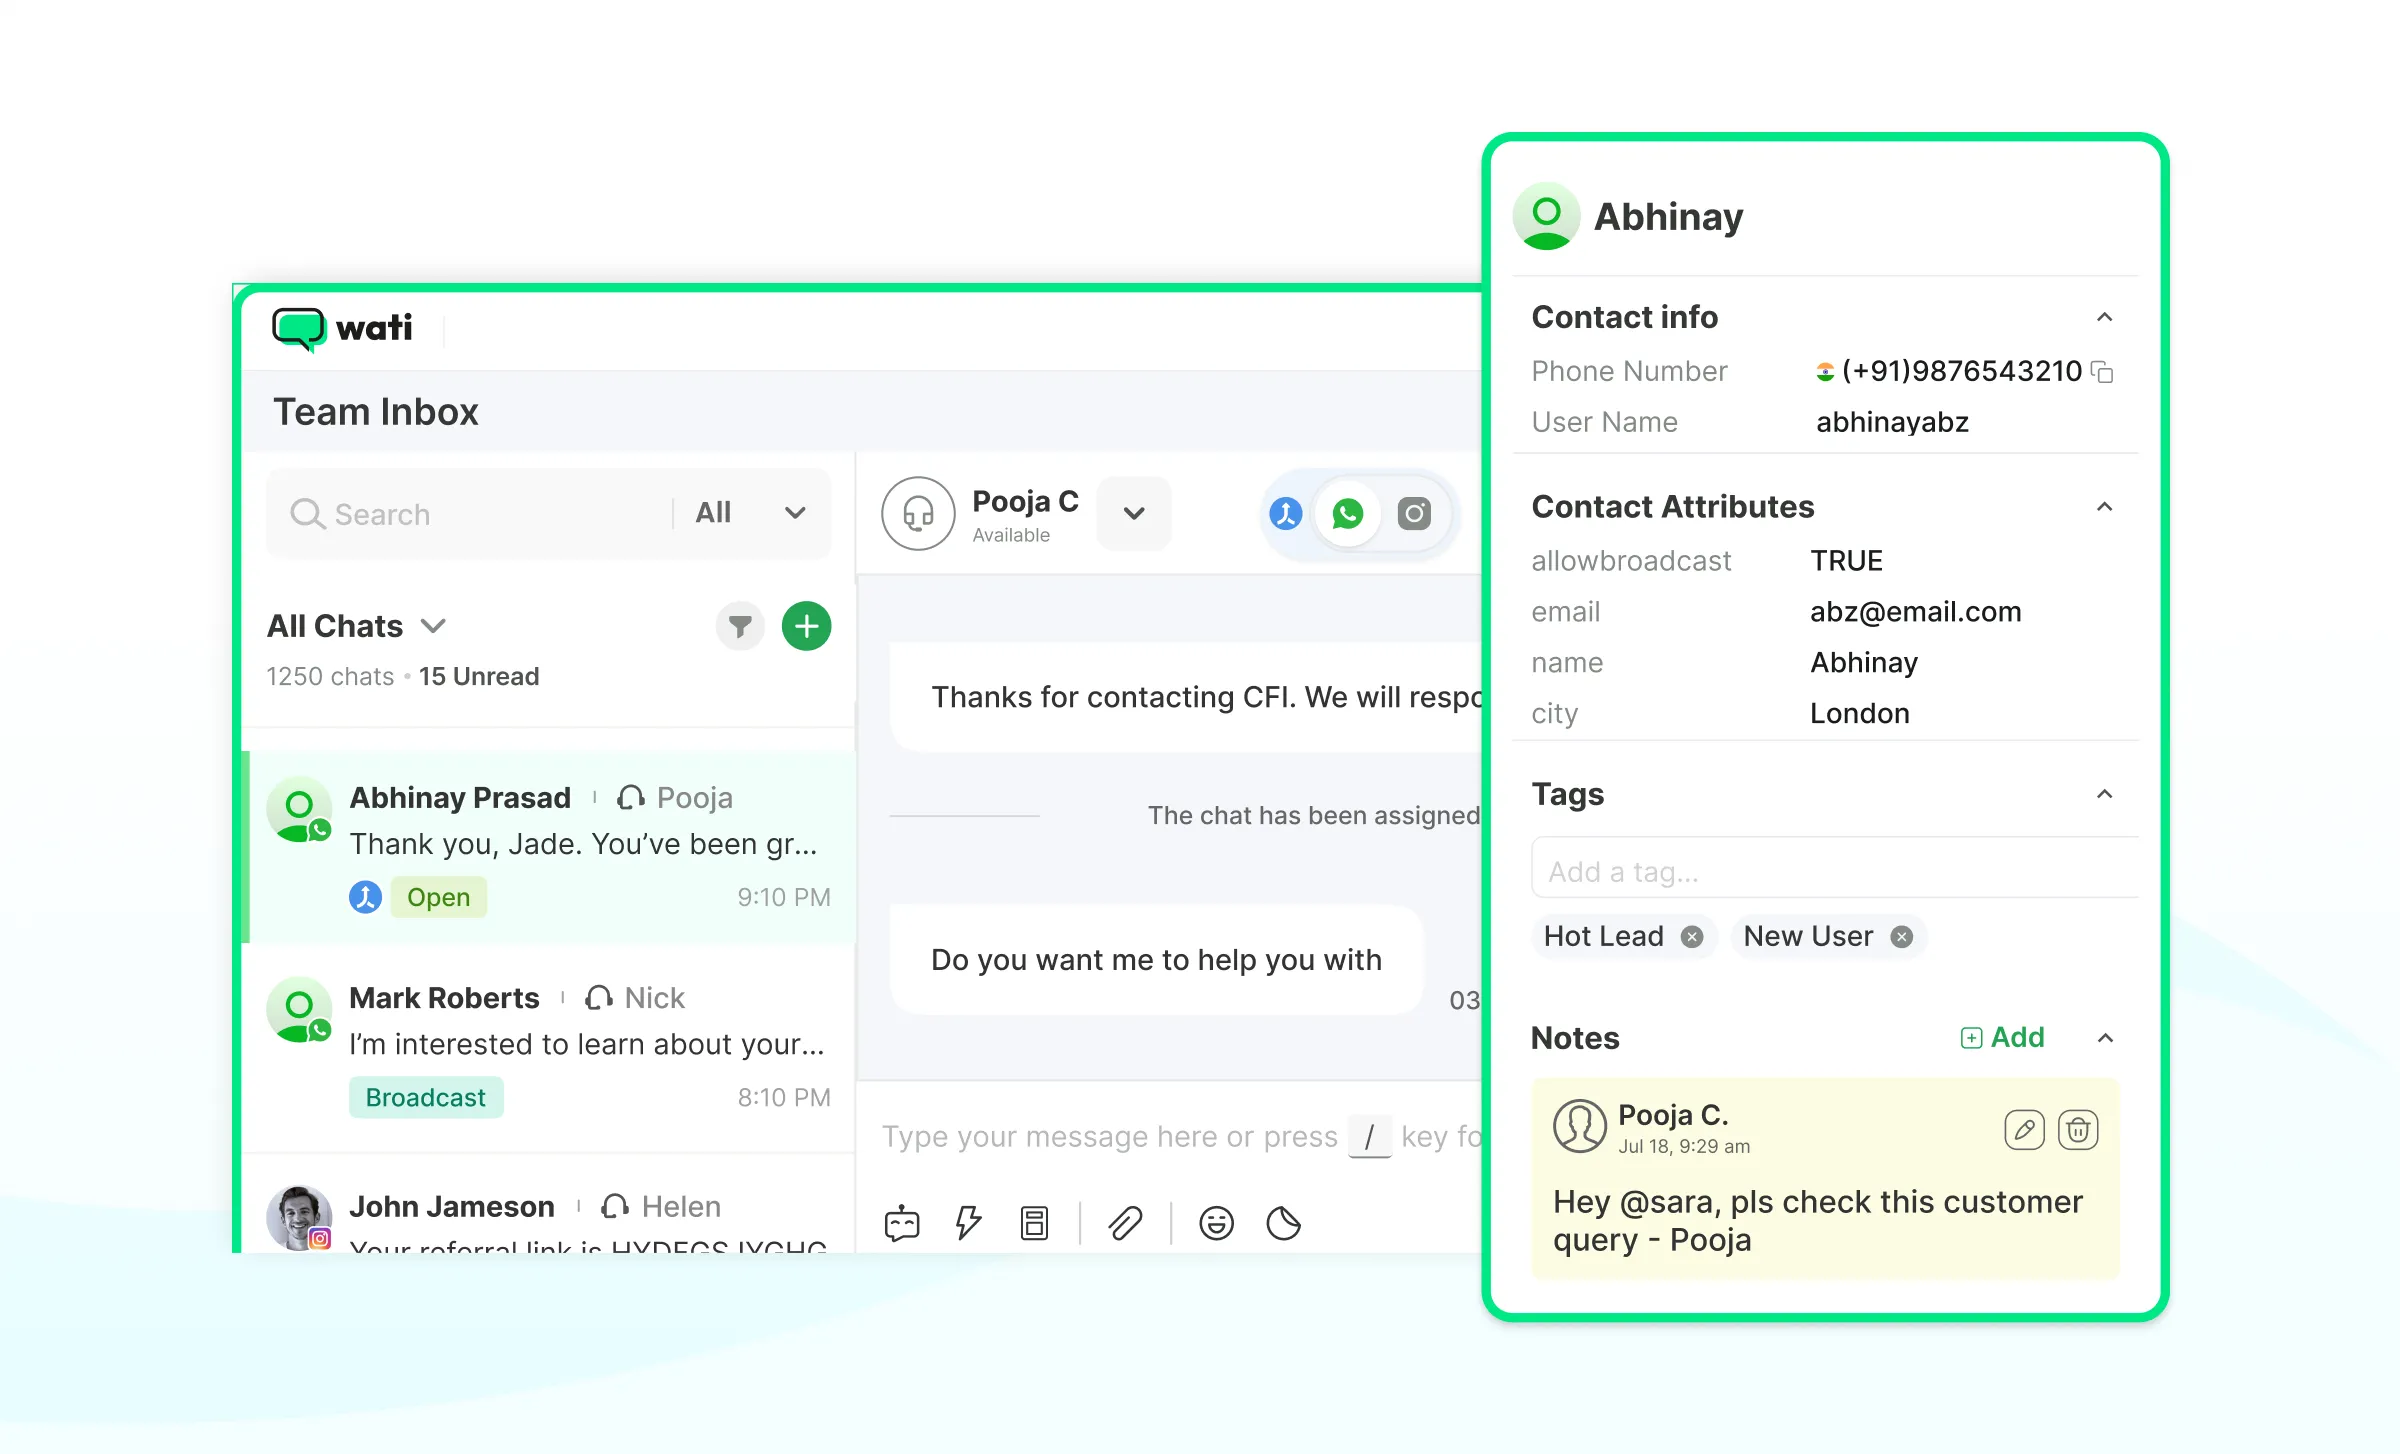Collapse the Tags section
Image resolution: width=2400 pixels, height=1454 pixels.
click(x=2104, y=794)
